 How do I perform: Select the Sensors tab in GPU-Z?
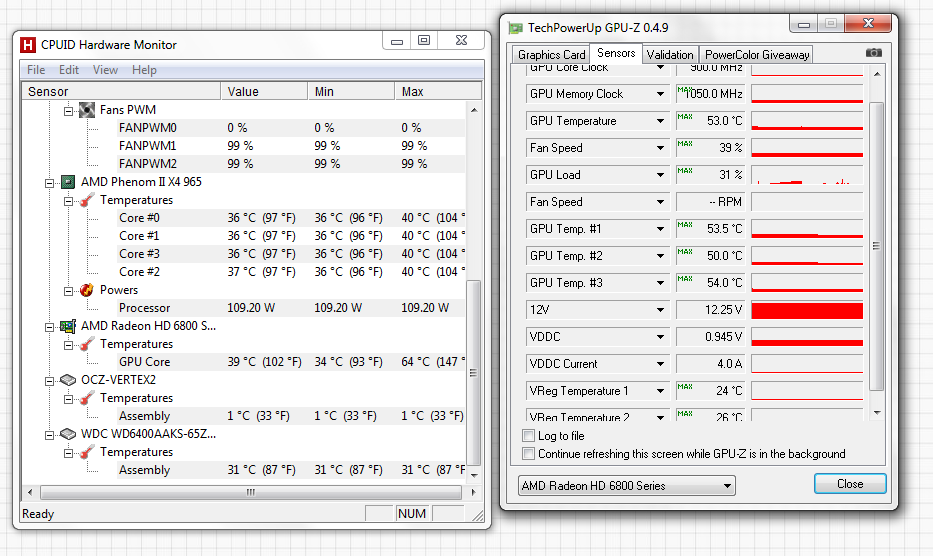616,53
